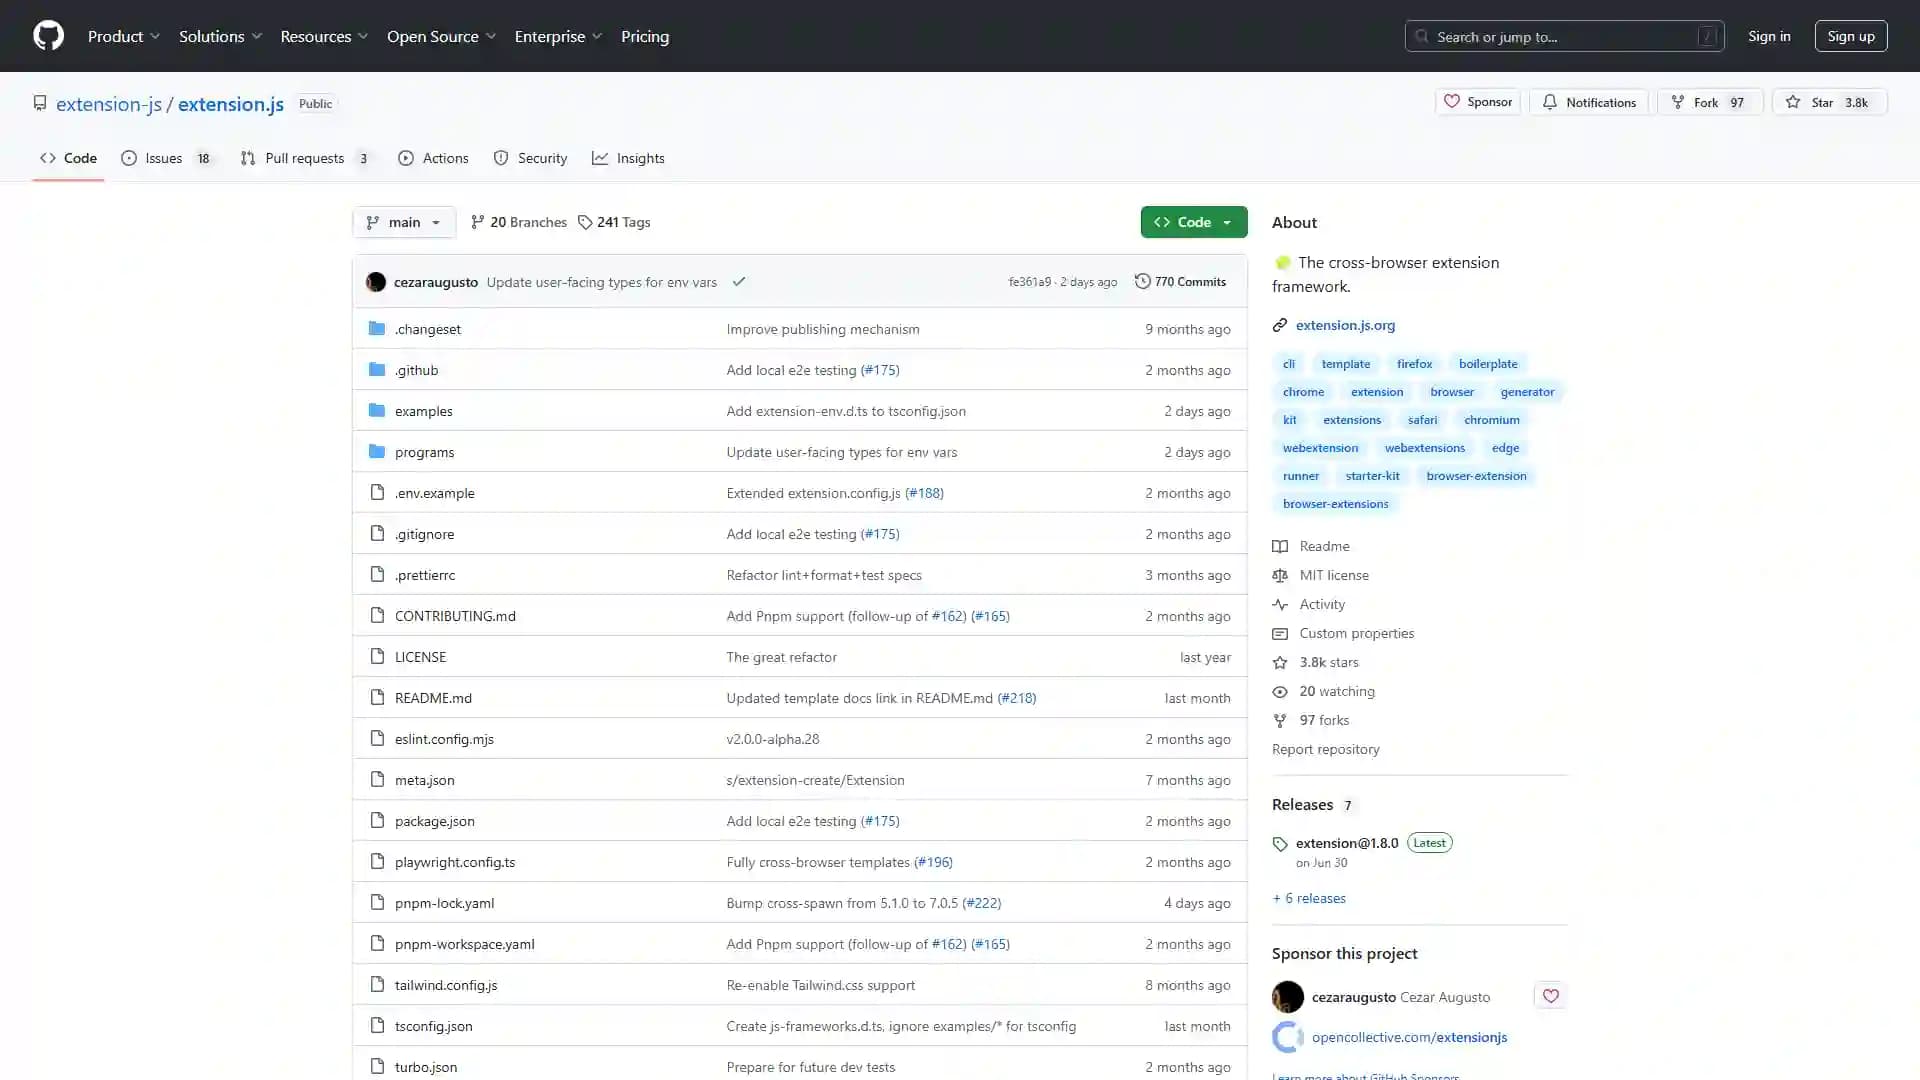
Task: Focus the Search or jump to field
Action: click(1565, 36)
